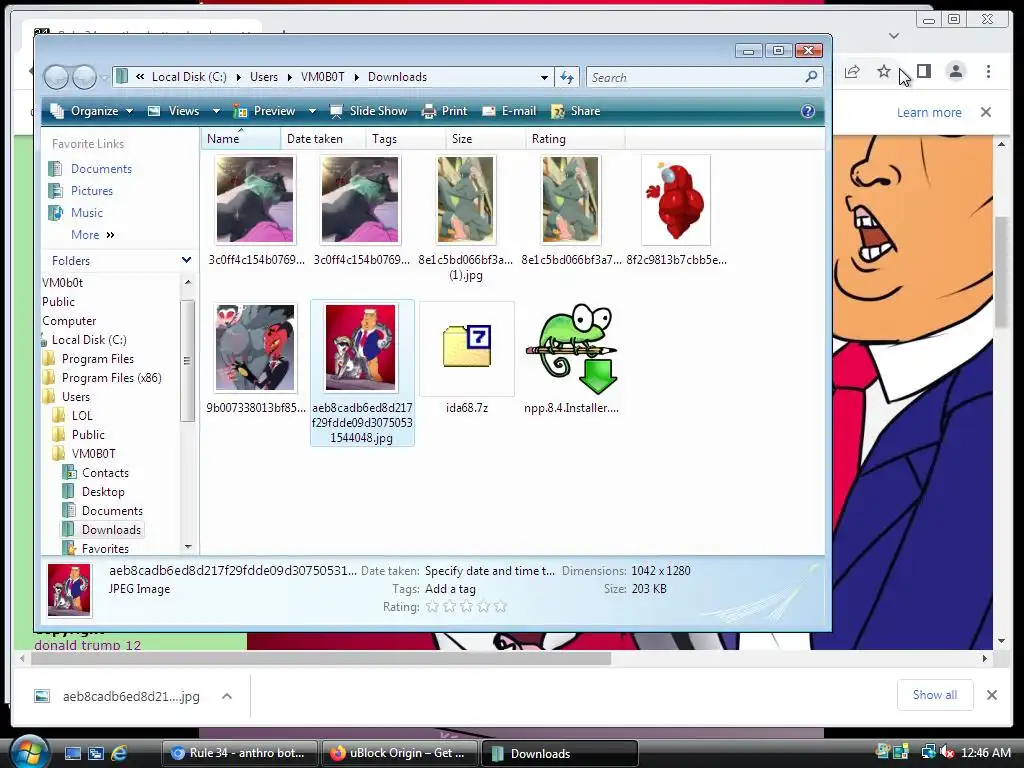Select Program Files (x86) in the tree
Screen dimensions: 1024x768
click(x=111, y=377)
